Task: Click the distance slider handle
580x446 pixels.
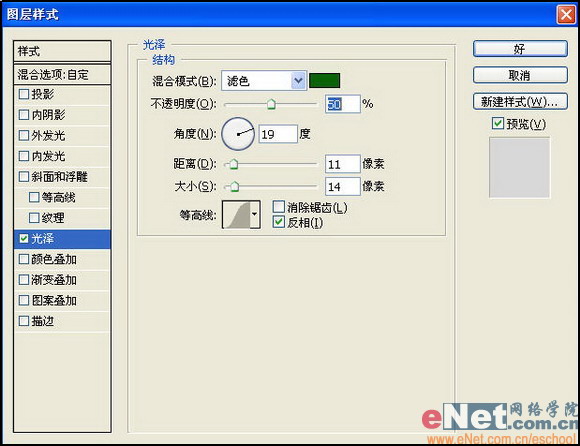Action: 234,164
